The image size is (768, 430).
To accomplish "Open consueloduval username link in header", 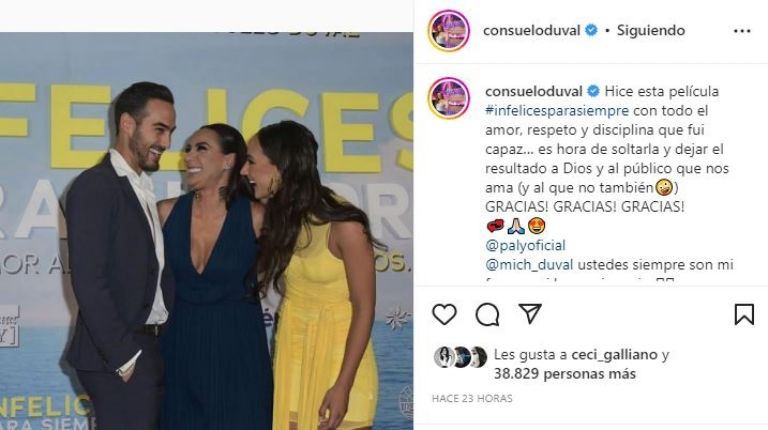I will click(531, 30).
